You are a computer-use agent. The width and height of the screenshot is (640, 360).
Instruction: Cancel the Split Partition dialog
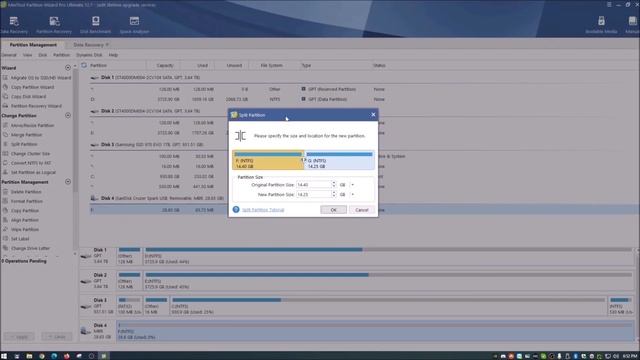point(362,210)
